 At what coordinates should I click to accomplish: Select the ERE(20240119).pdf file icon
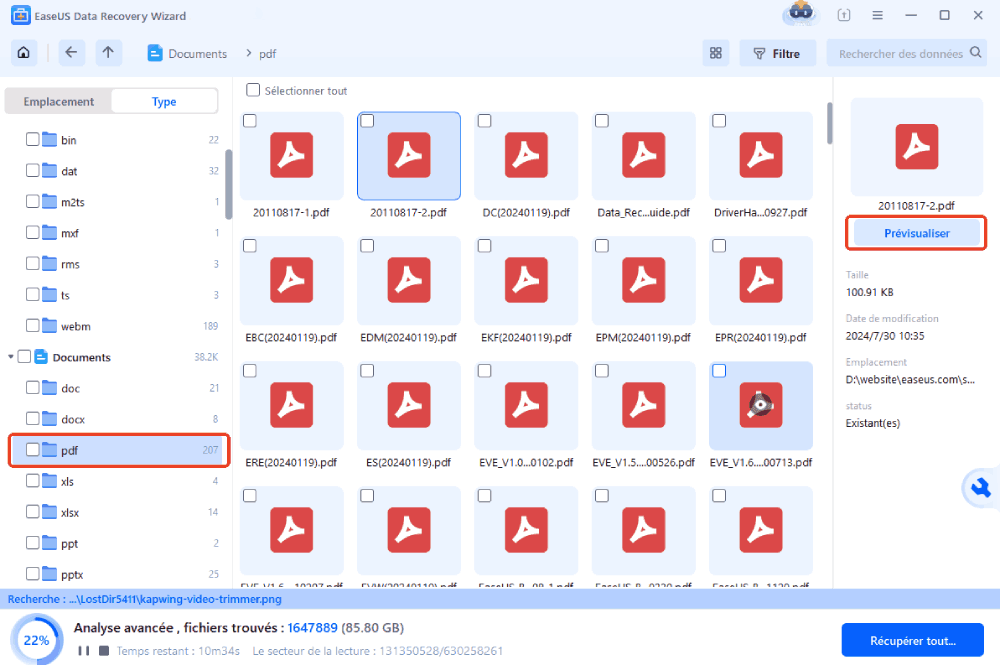291,405
